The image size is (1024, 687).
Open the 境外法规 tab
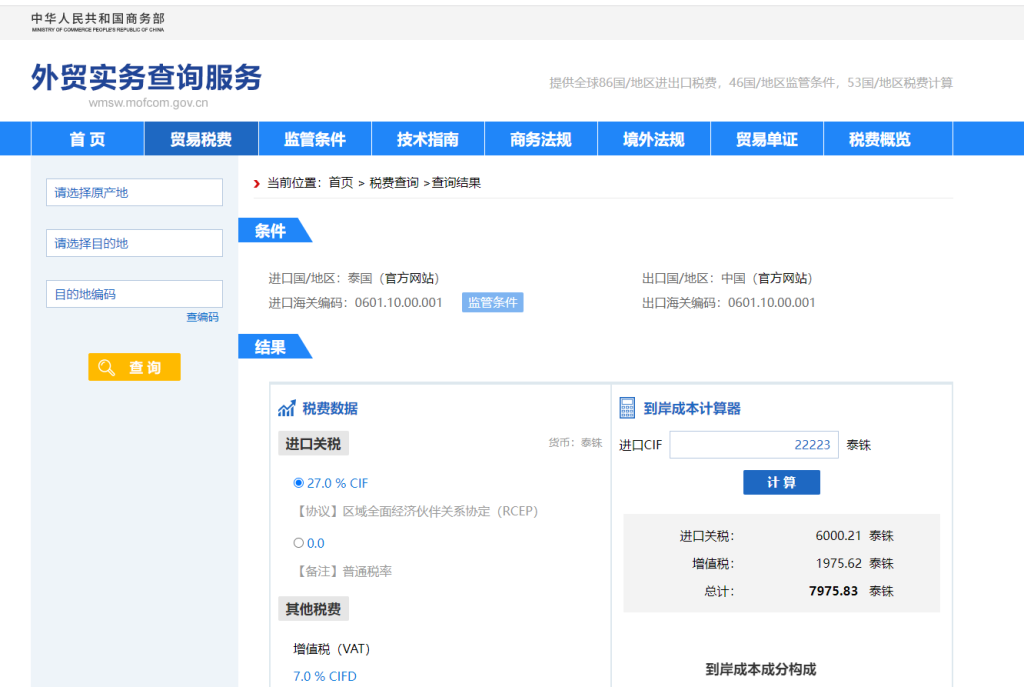(x=654, y=139)
